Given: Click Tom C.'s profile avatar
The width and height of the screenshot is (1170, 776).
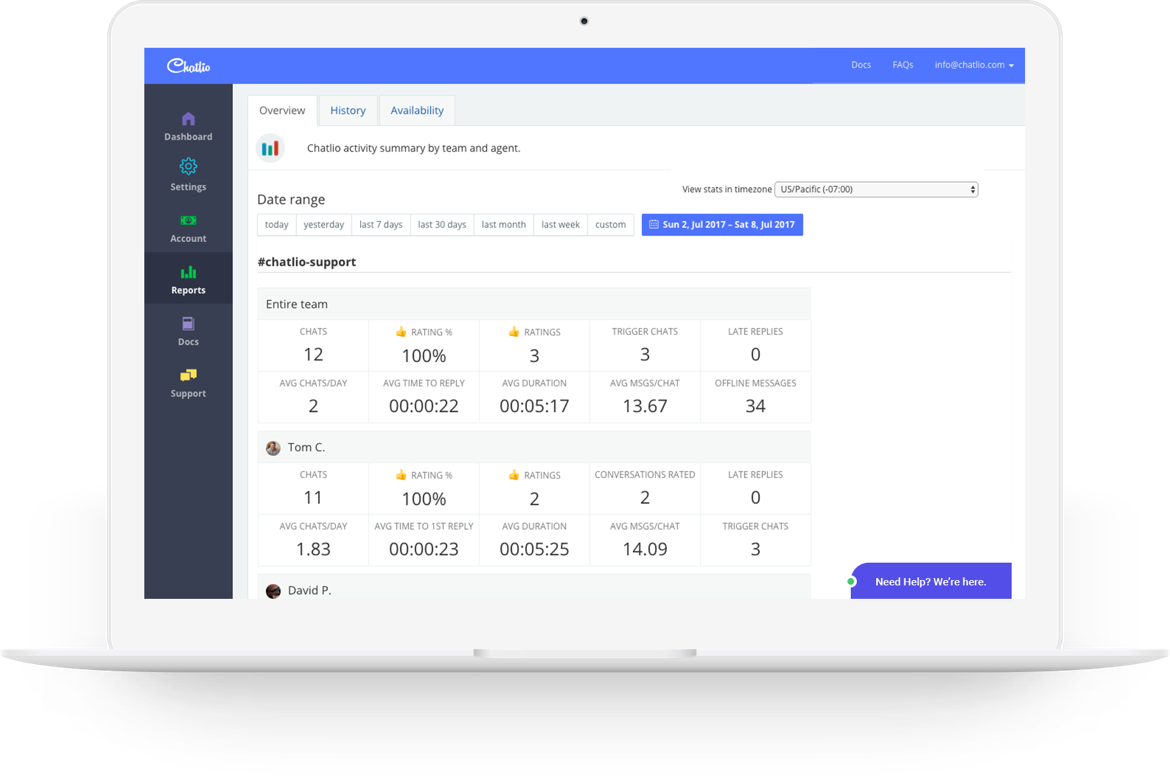Looking at the screenshot, I should (273, 447).
